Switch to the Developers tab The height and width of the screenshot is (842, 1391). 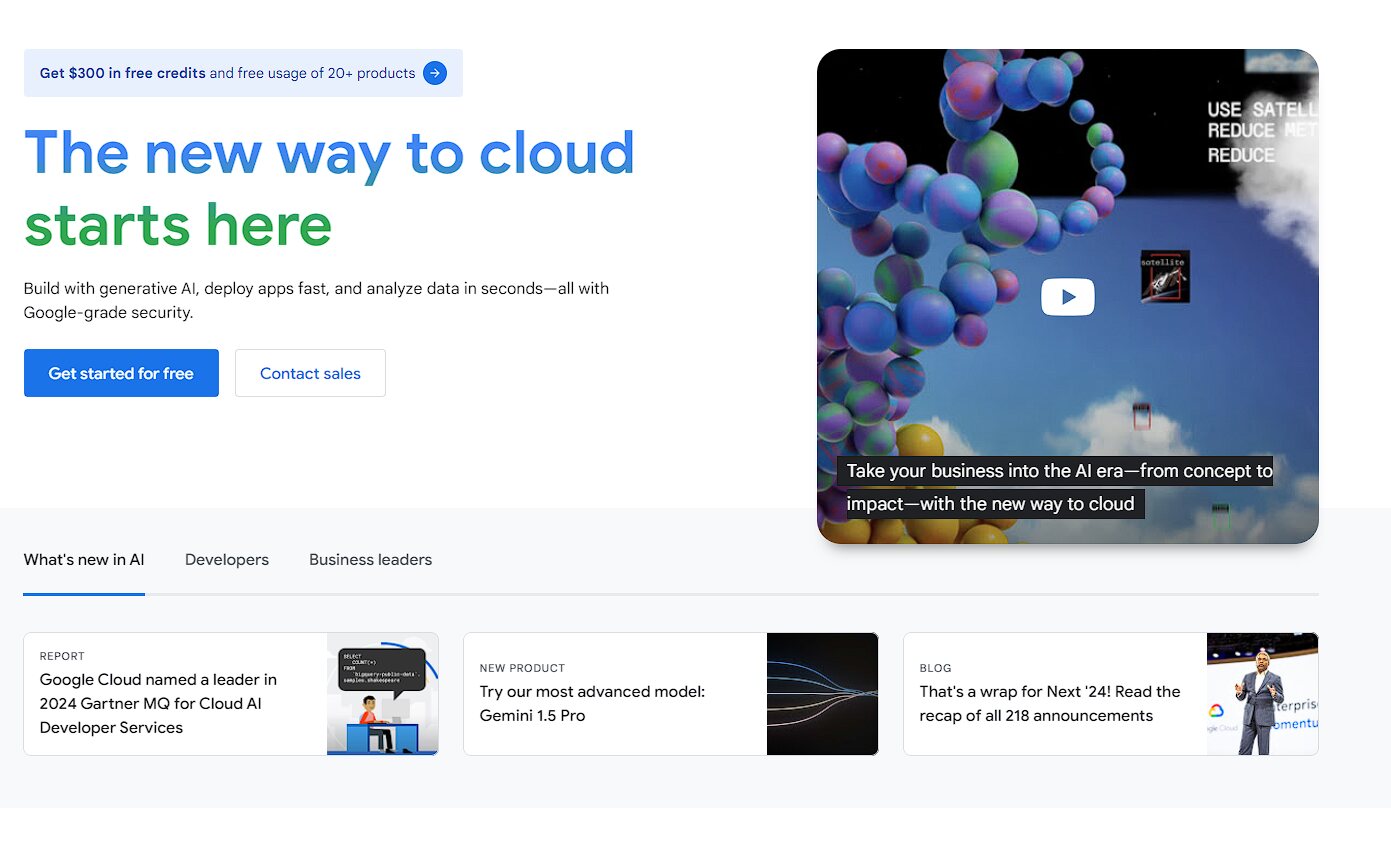(x=227, y=560)
